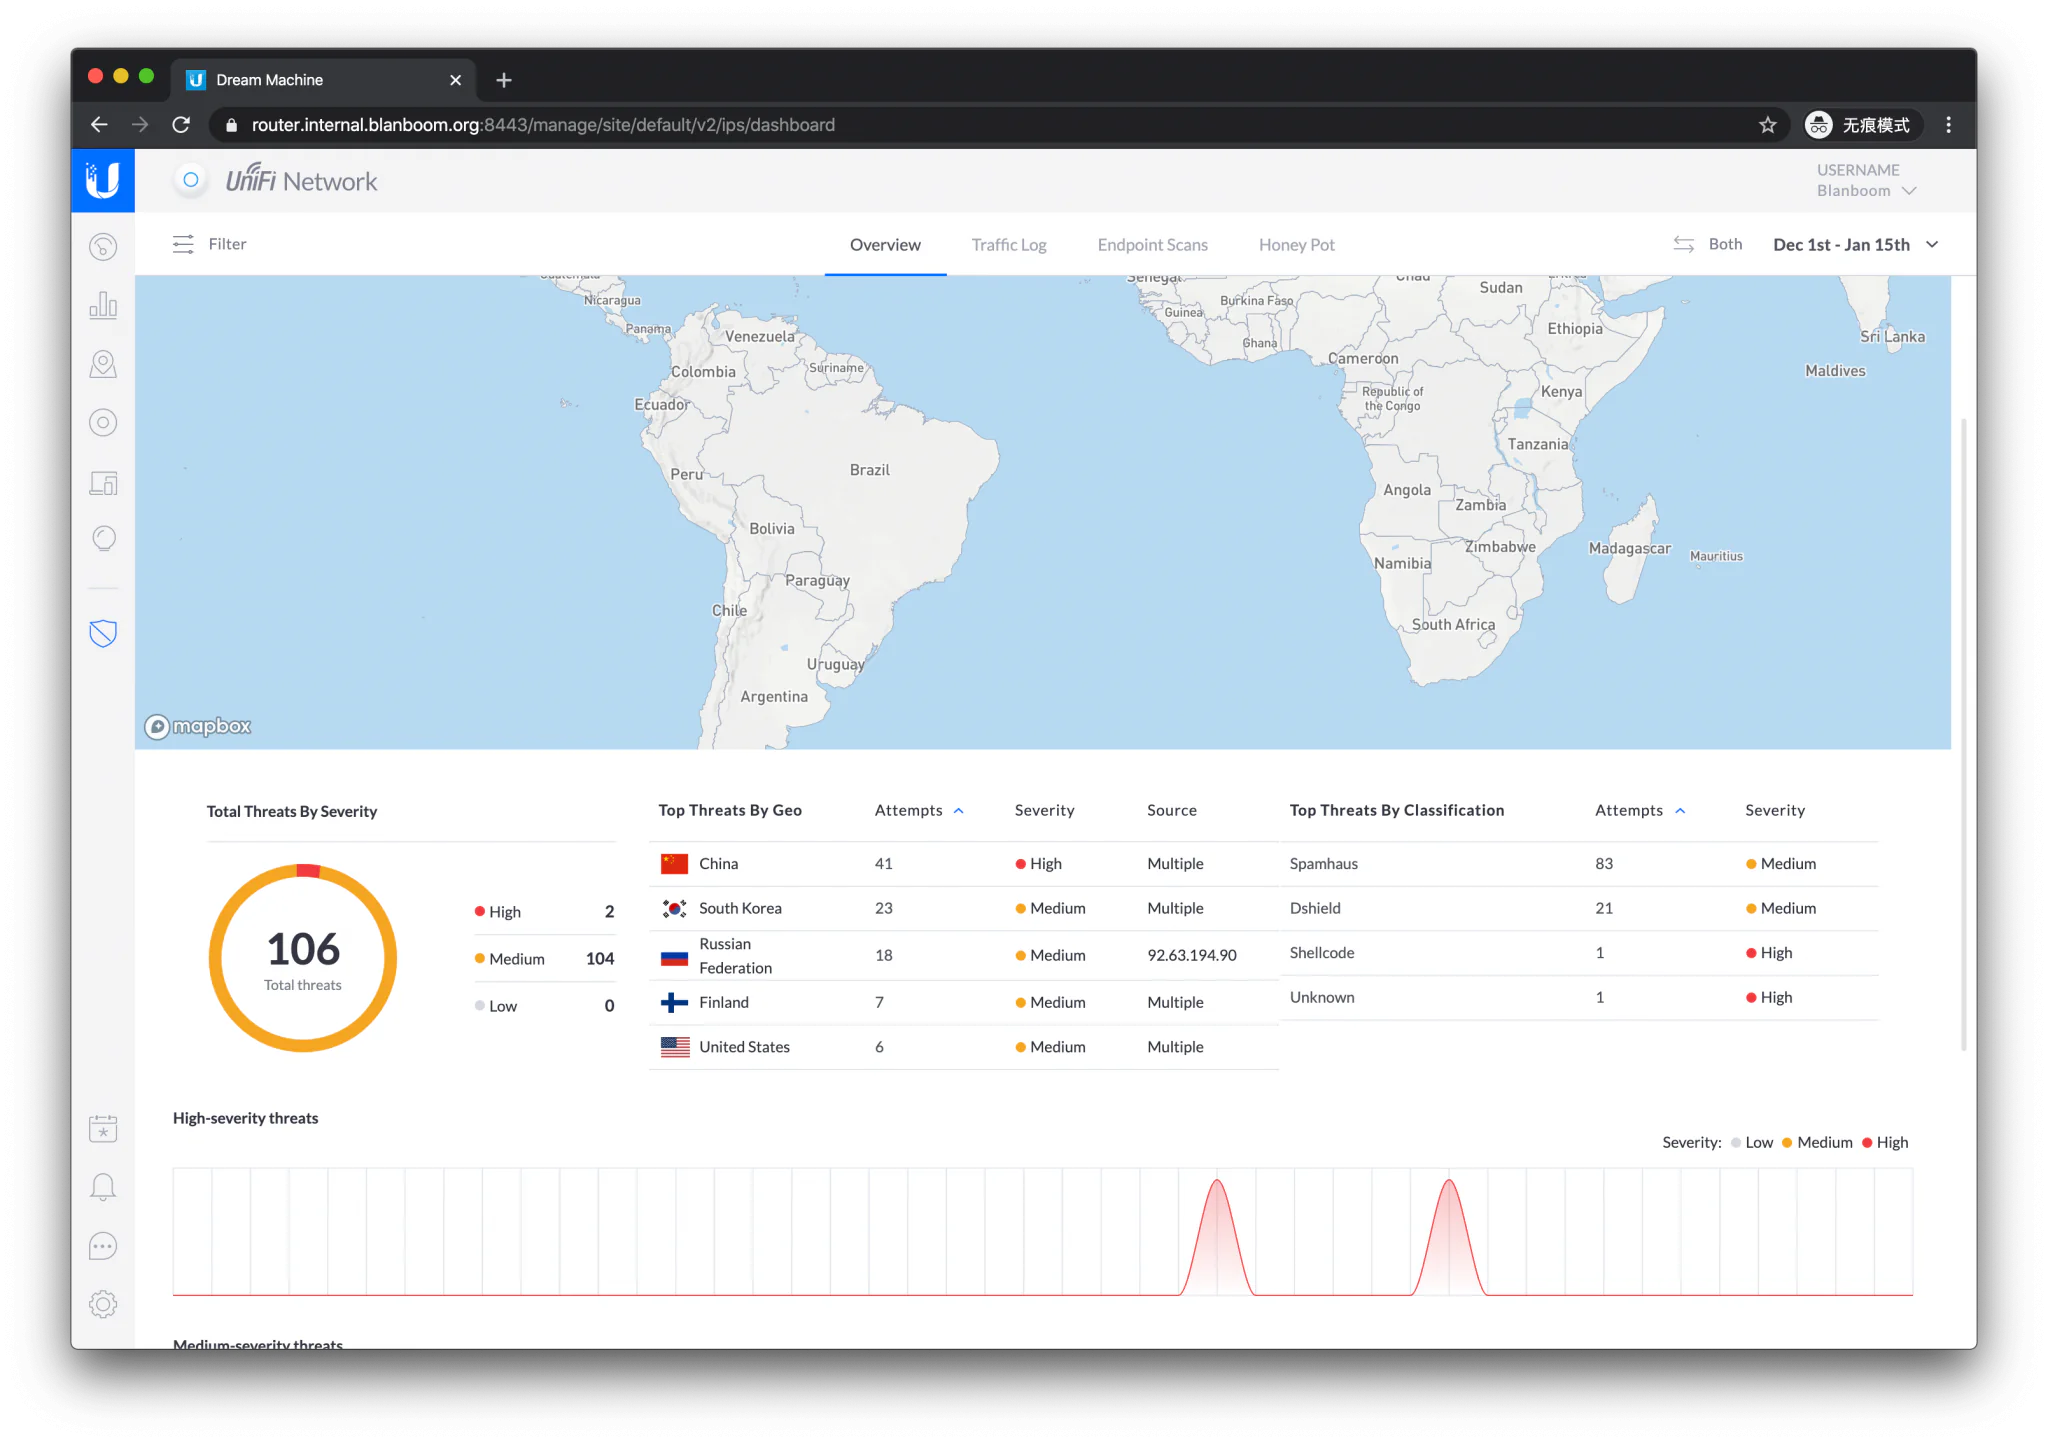Open the Statistics bar chart icon
The width and height of the screenshot is (2048, 1443).
click(103, 306)
